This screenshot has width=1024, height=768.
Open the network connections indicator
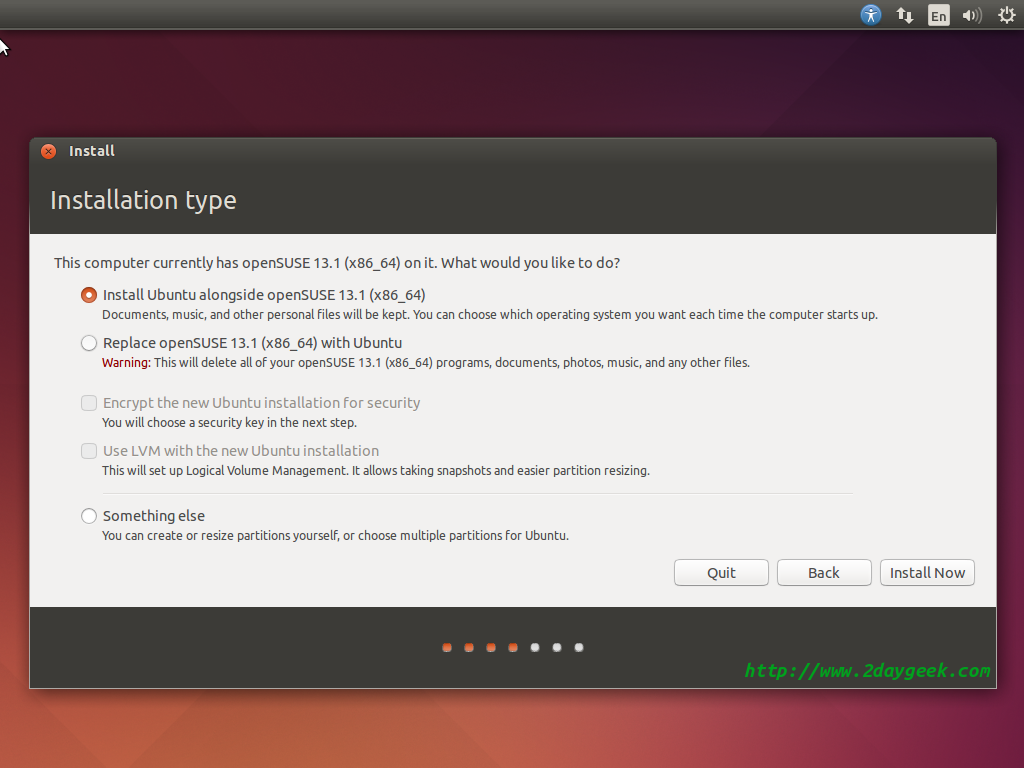coord(904,15)
